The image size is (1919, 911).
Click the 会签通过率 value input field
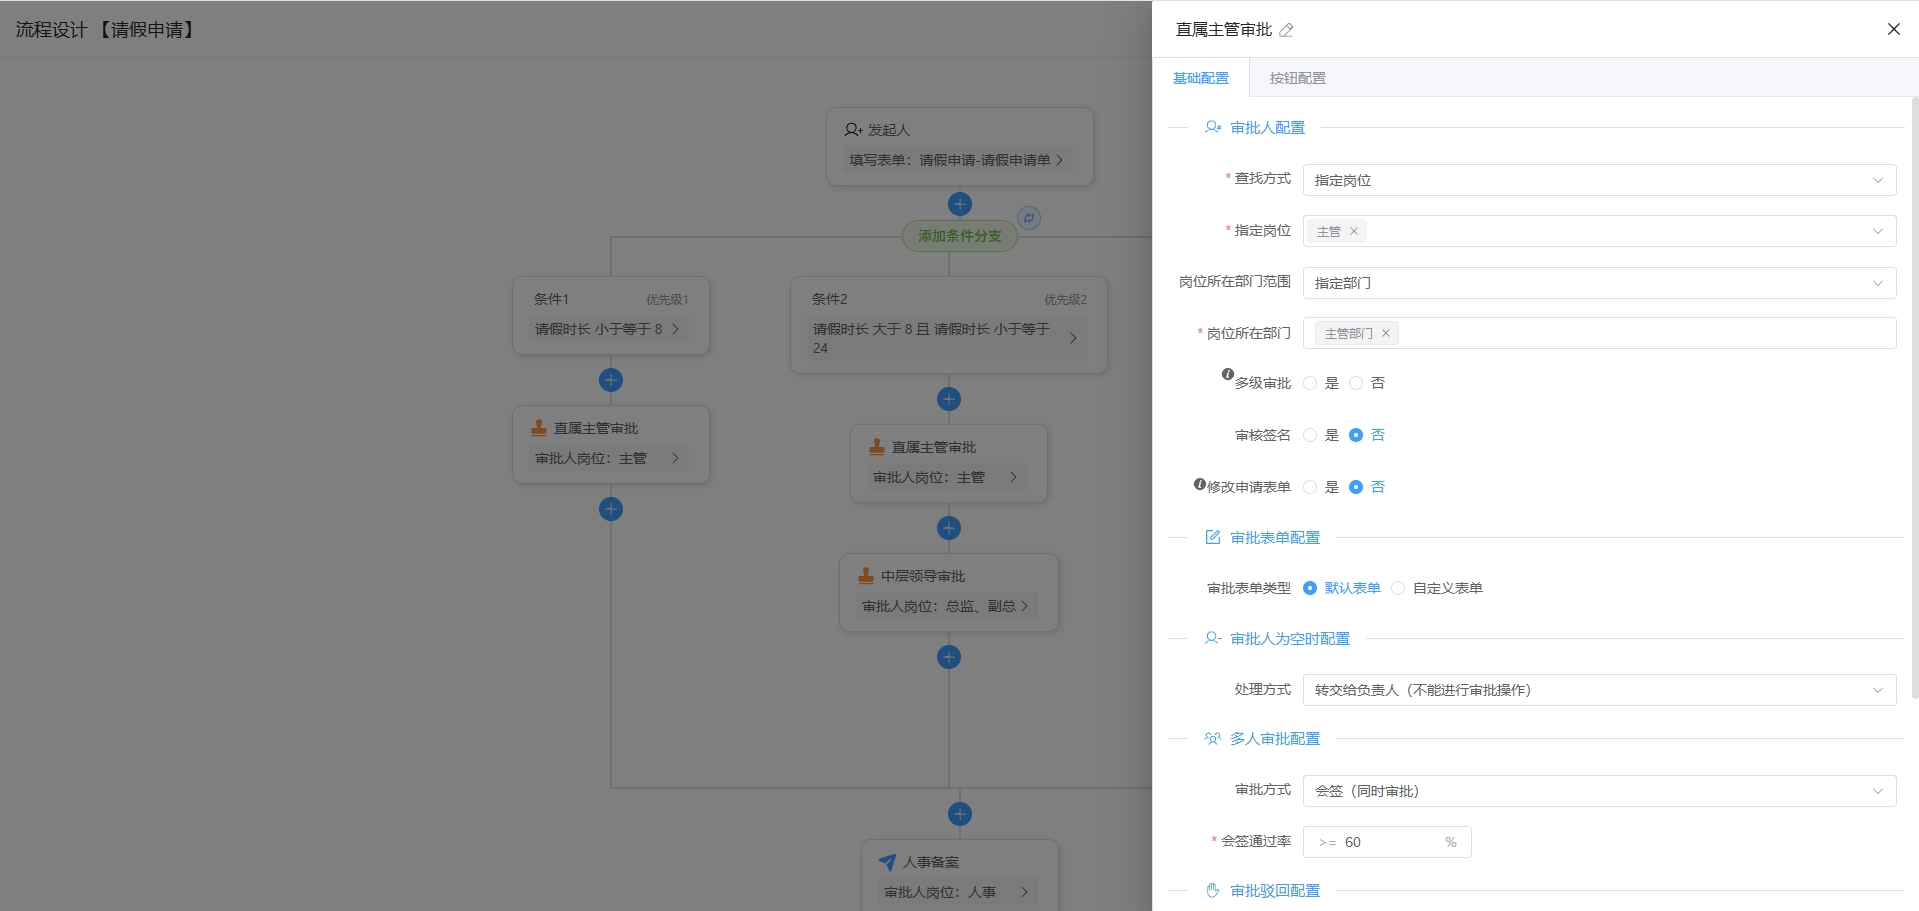pyautogui.click(x=1390, y=841)
